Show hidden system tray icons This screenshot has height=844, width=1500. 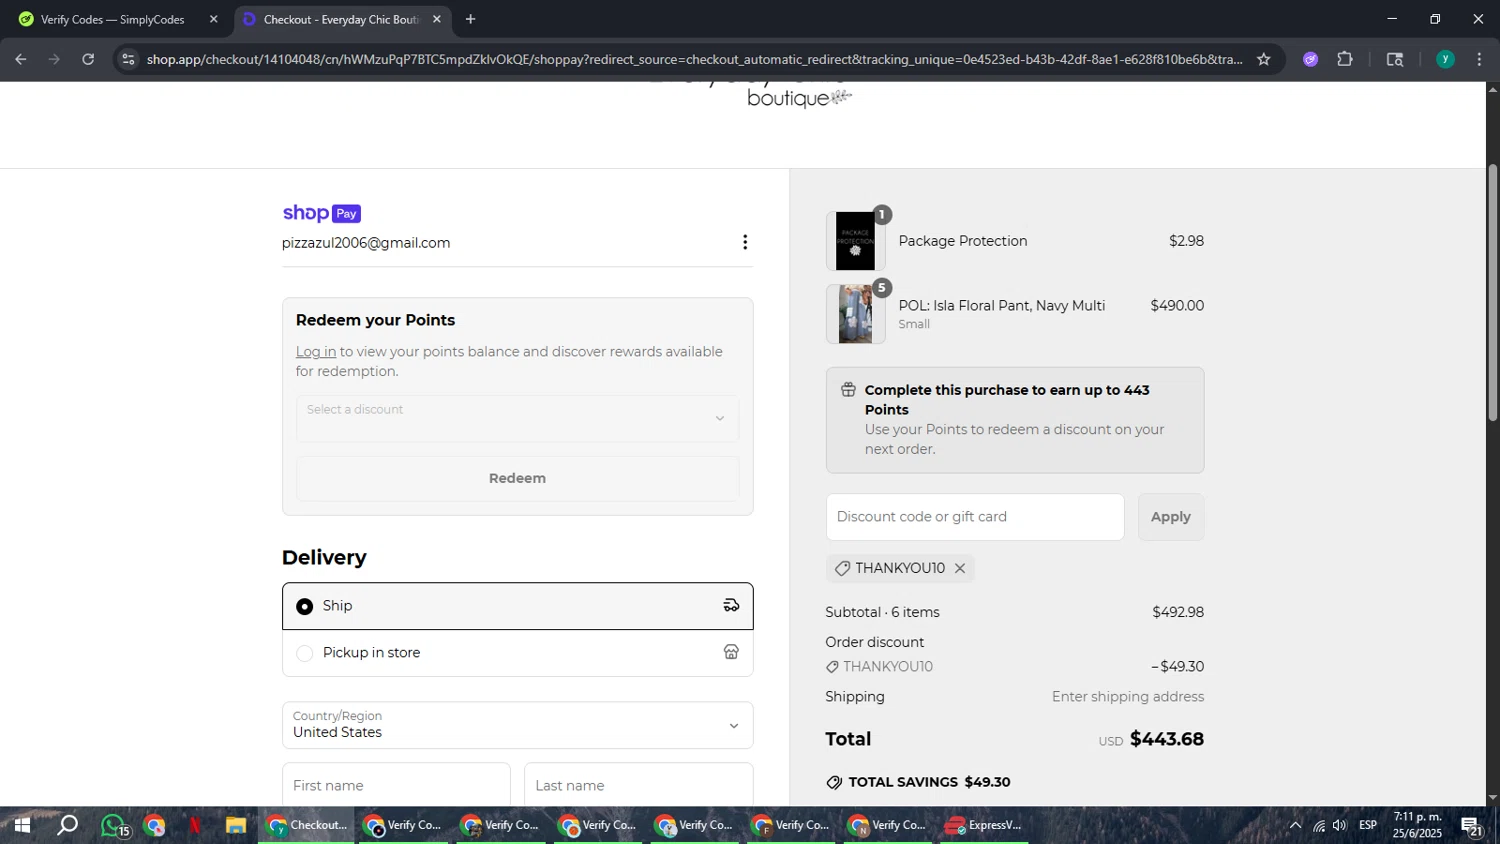click(1295, 825)
